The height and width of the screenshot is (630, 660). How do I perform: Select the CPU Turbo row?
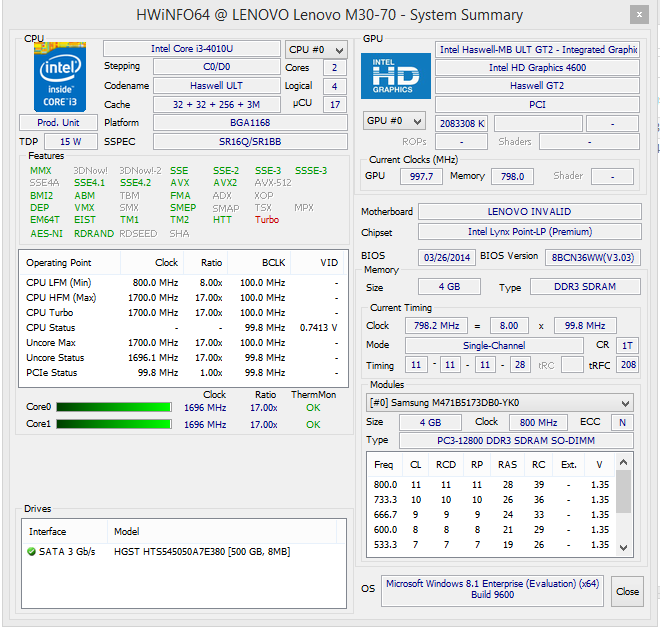[x=183, y=313]
